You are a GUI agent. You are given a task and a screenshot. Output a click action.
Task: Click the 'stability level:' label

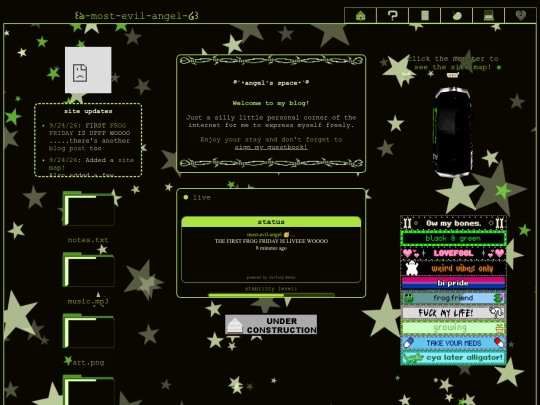[271, 289]
